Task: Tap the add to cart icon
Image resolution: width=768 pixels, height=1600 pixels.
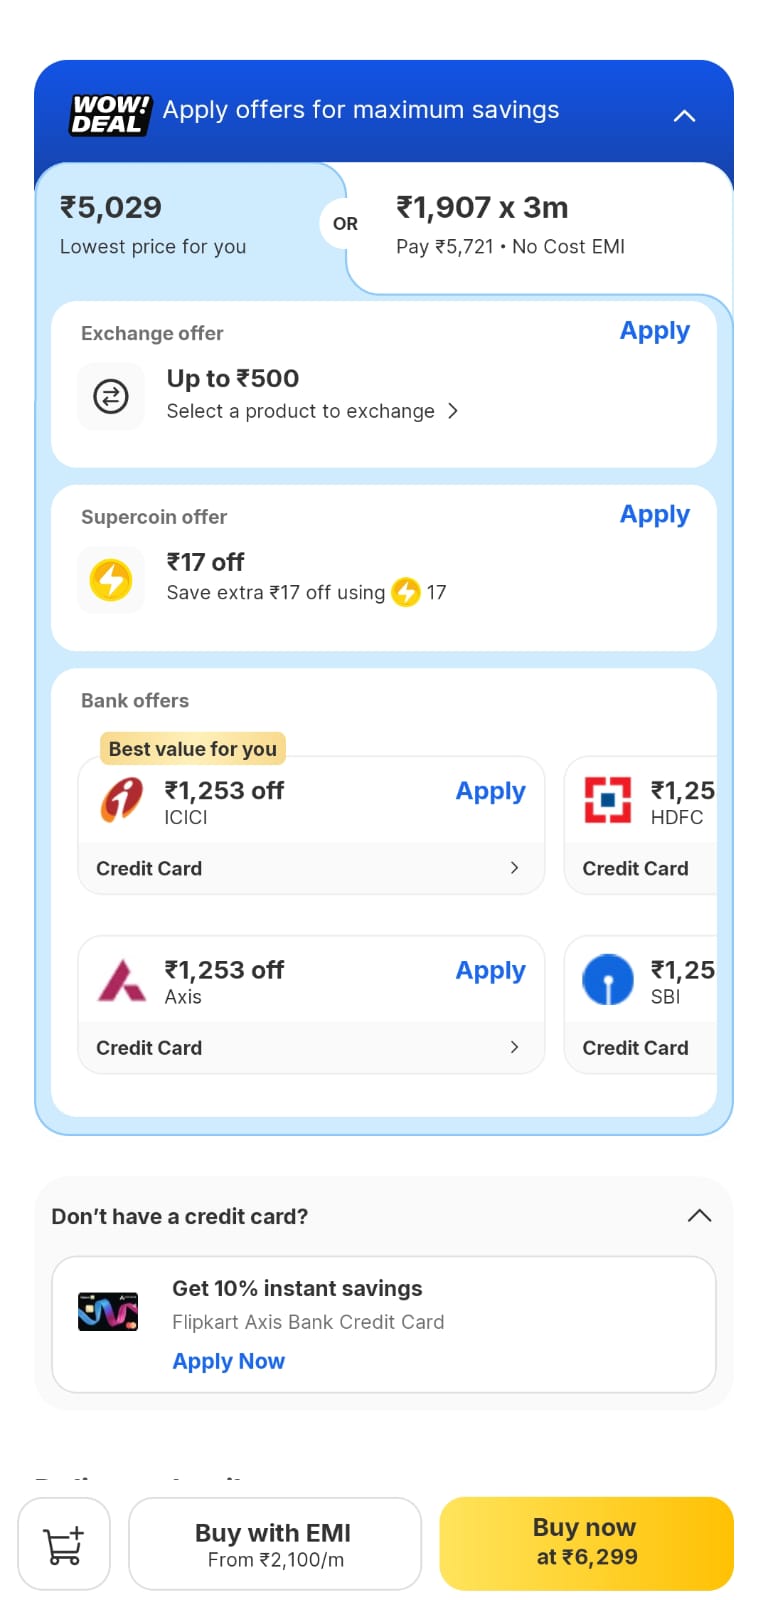Action: pos(64,1544)
